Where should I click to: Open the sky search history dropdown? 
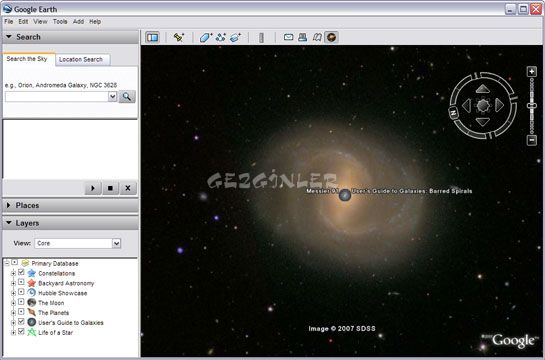[113, 97]
